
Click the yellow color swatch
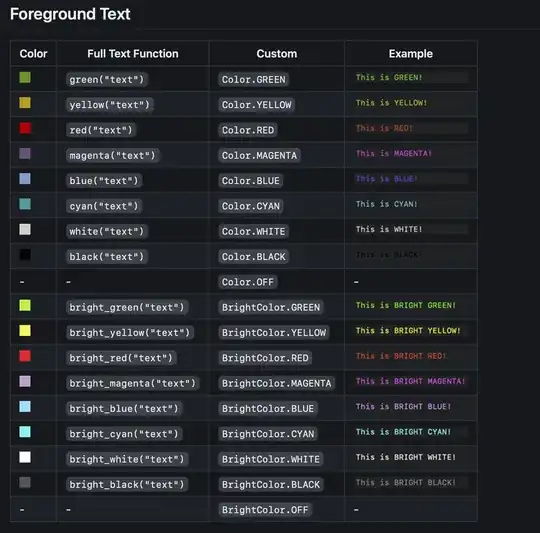(x=25, y=103)
